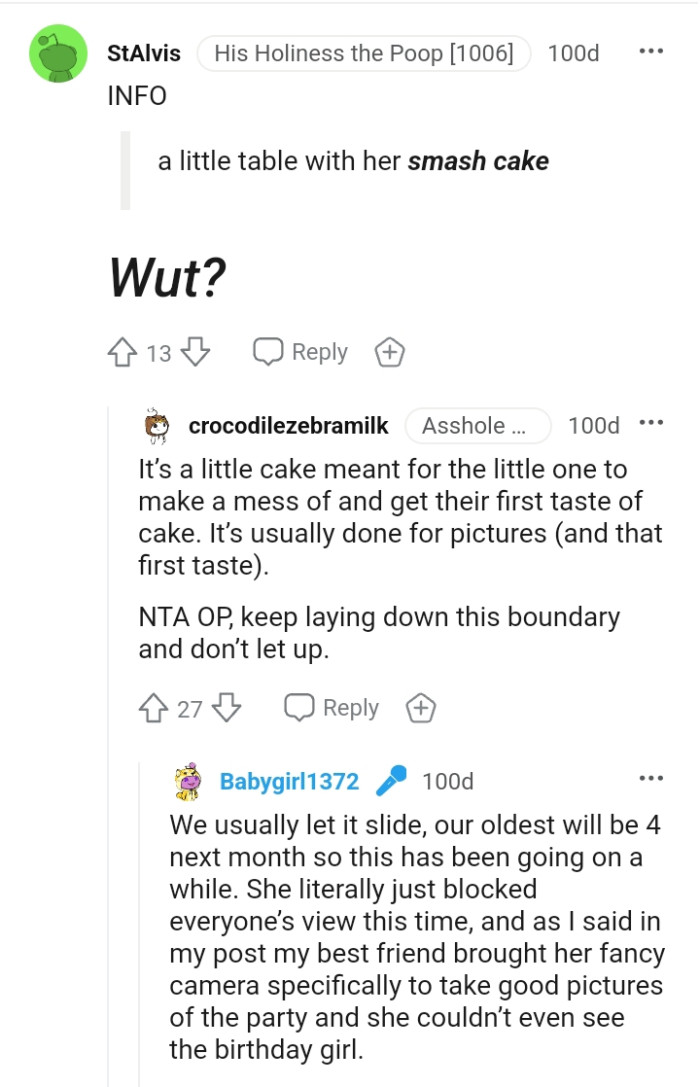Click the OP microphone icon beside Babygirl1372

(391, 781)
